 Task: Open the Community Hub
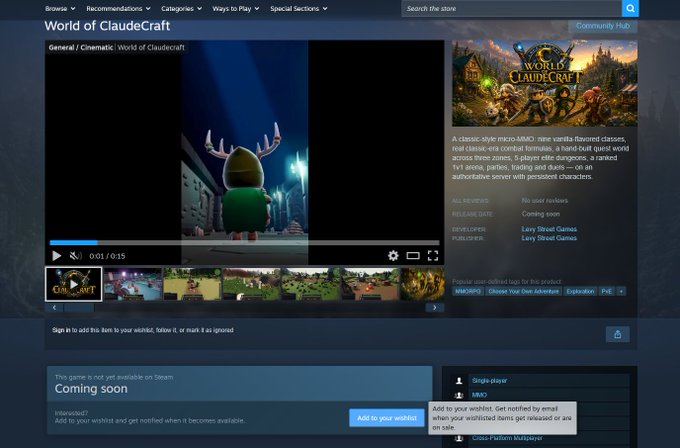coord(602,26)
